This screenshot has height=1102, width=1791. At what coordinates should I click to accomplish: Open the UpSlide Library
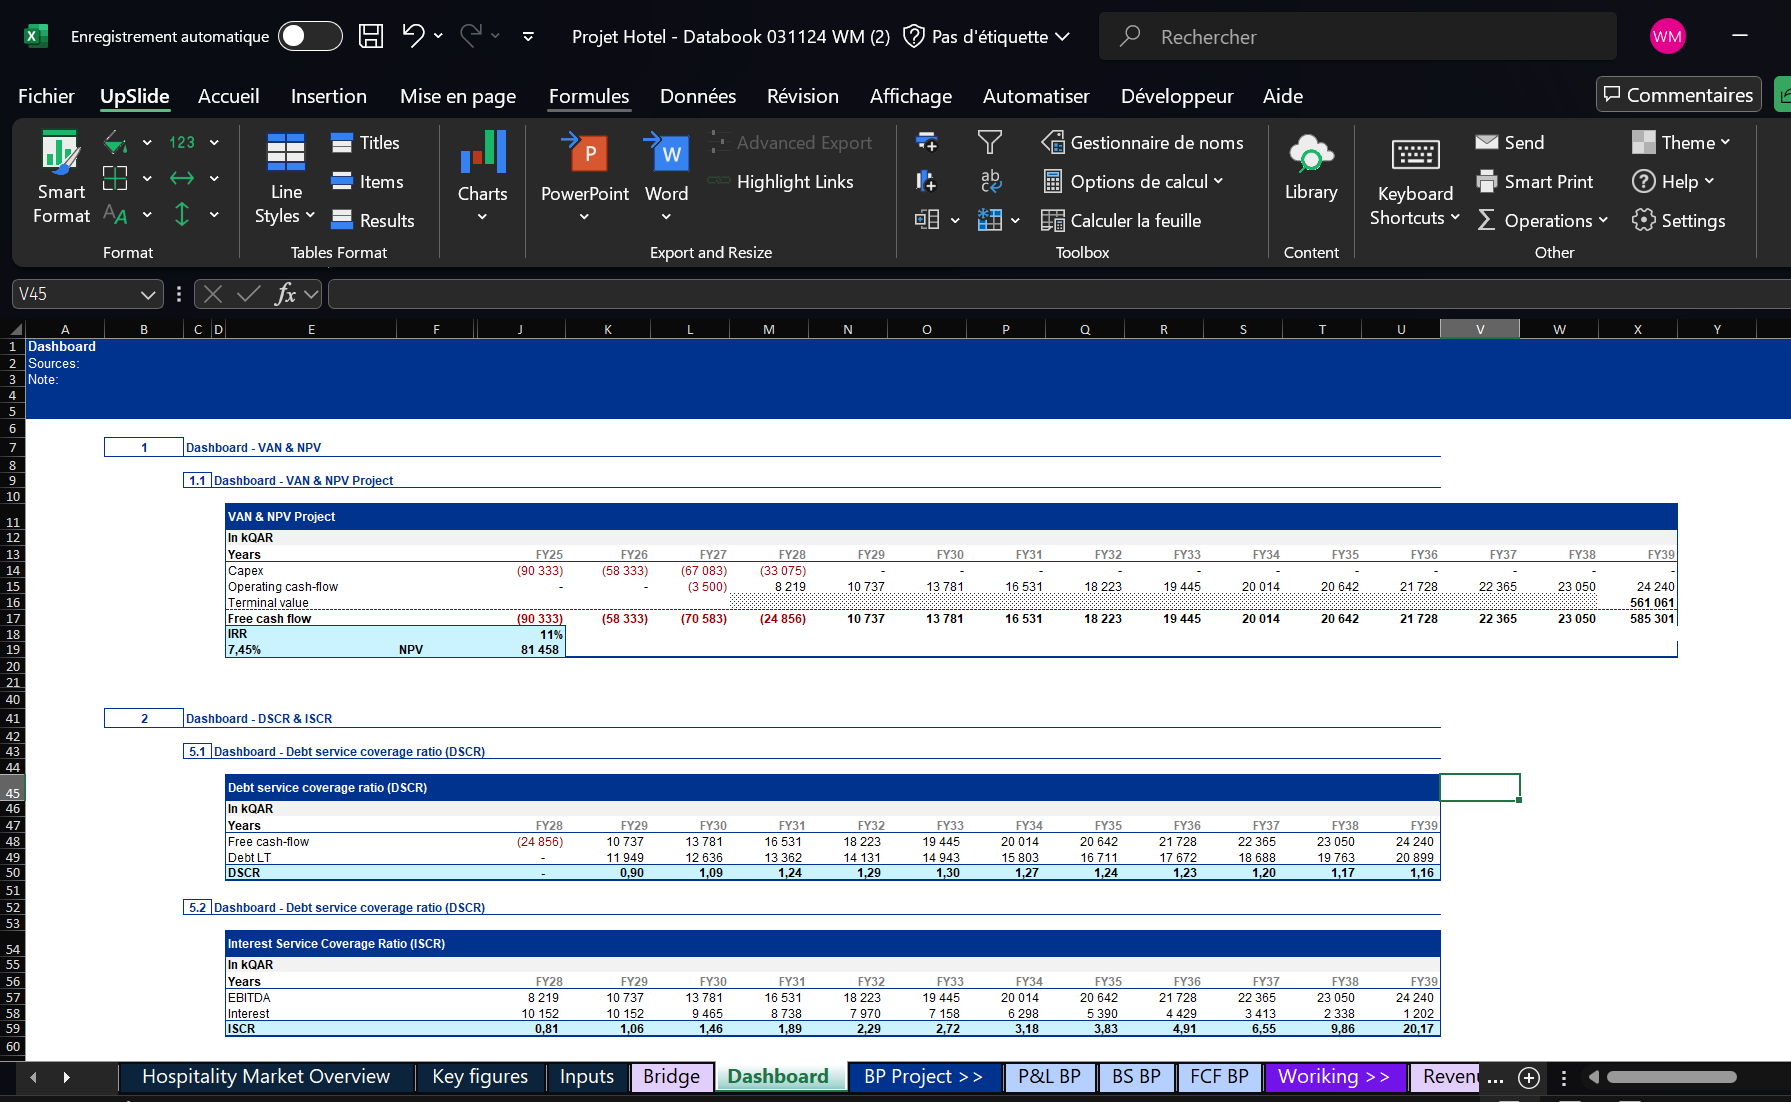click(1310, 155)
